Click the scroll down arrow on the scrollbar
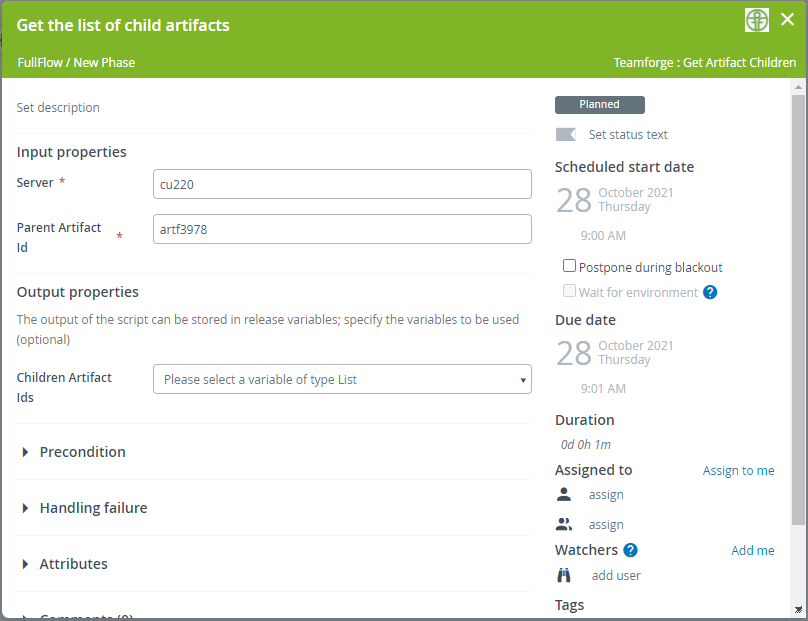 tap(798, 609)
